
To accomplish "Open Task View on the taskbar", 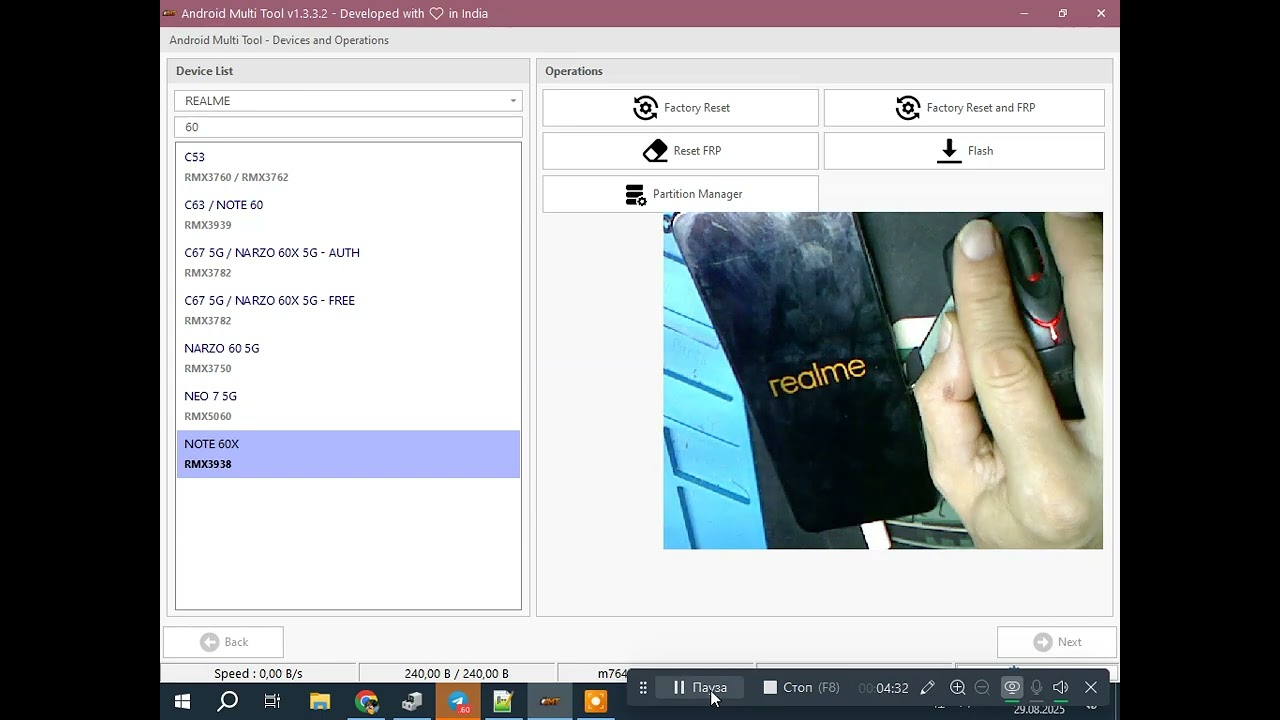I will pos(272,702).
